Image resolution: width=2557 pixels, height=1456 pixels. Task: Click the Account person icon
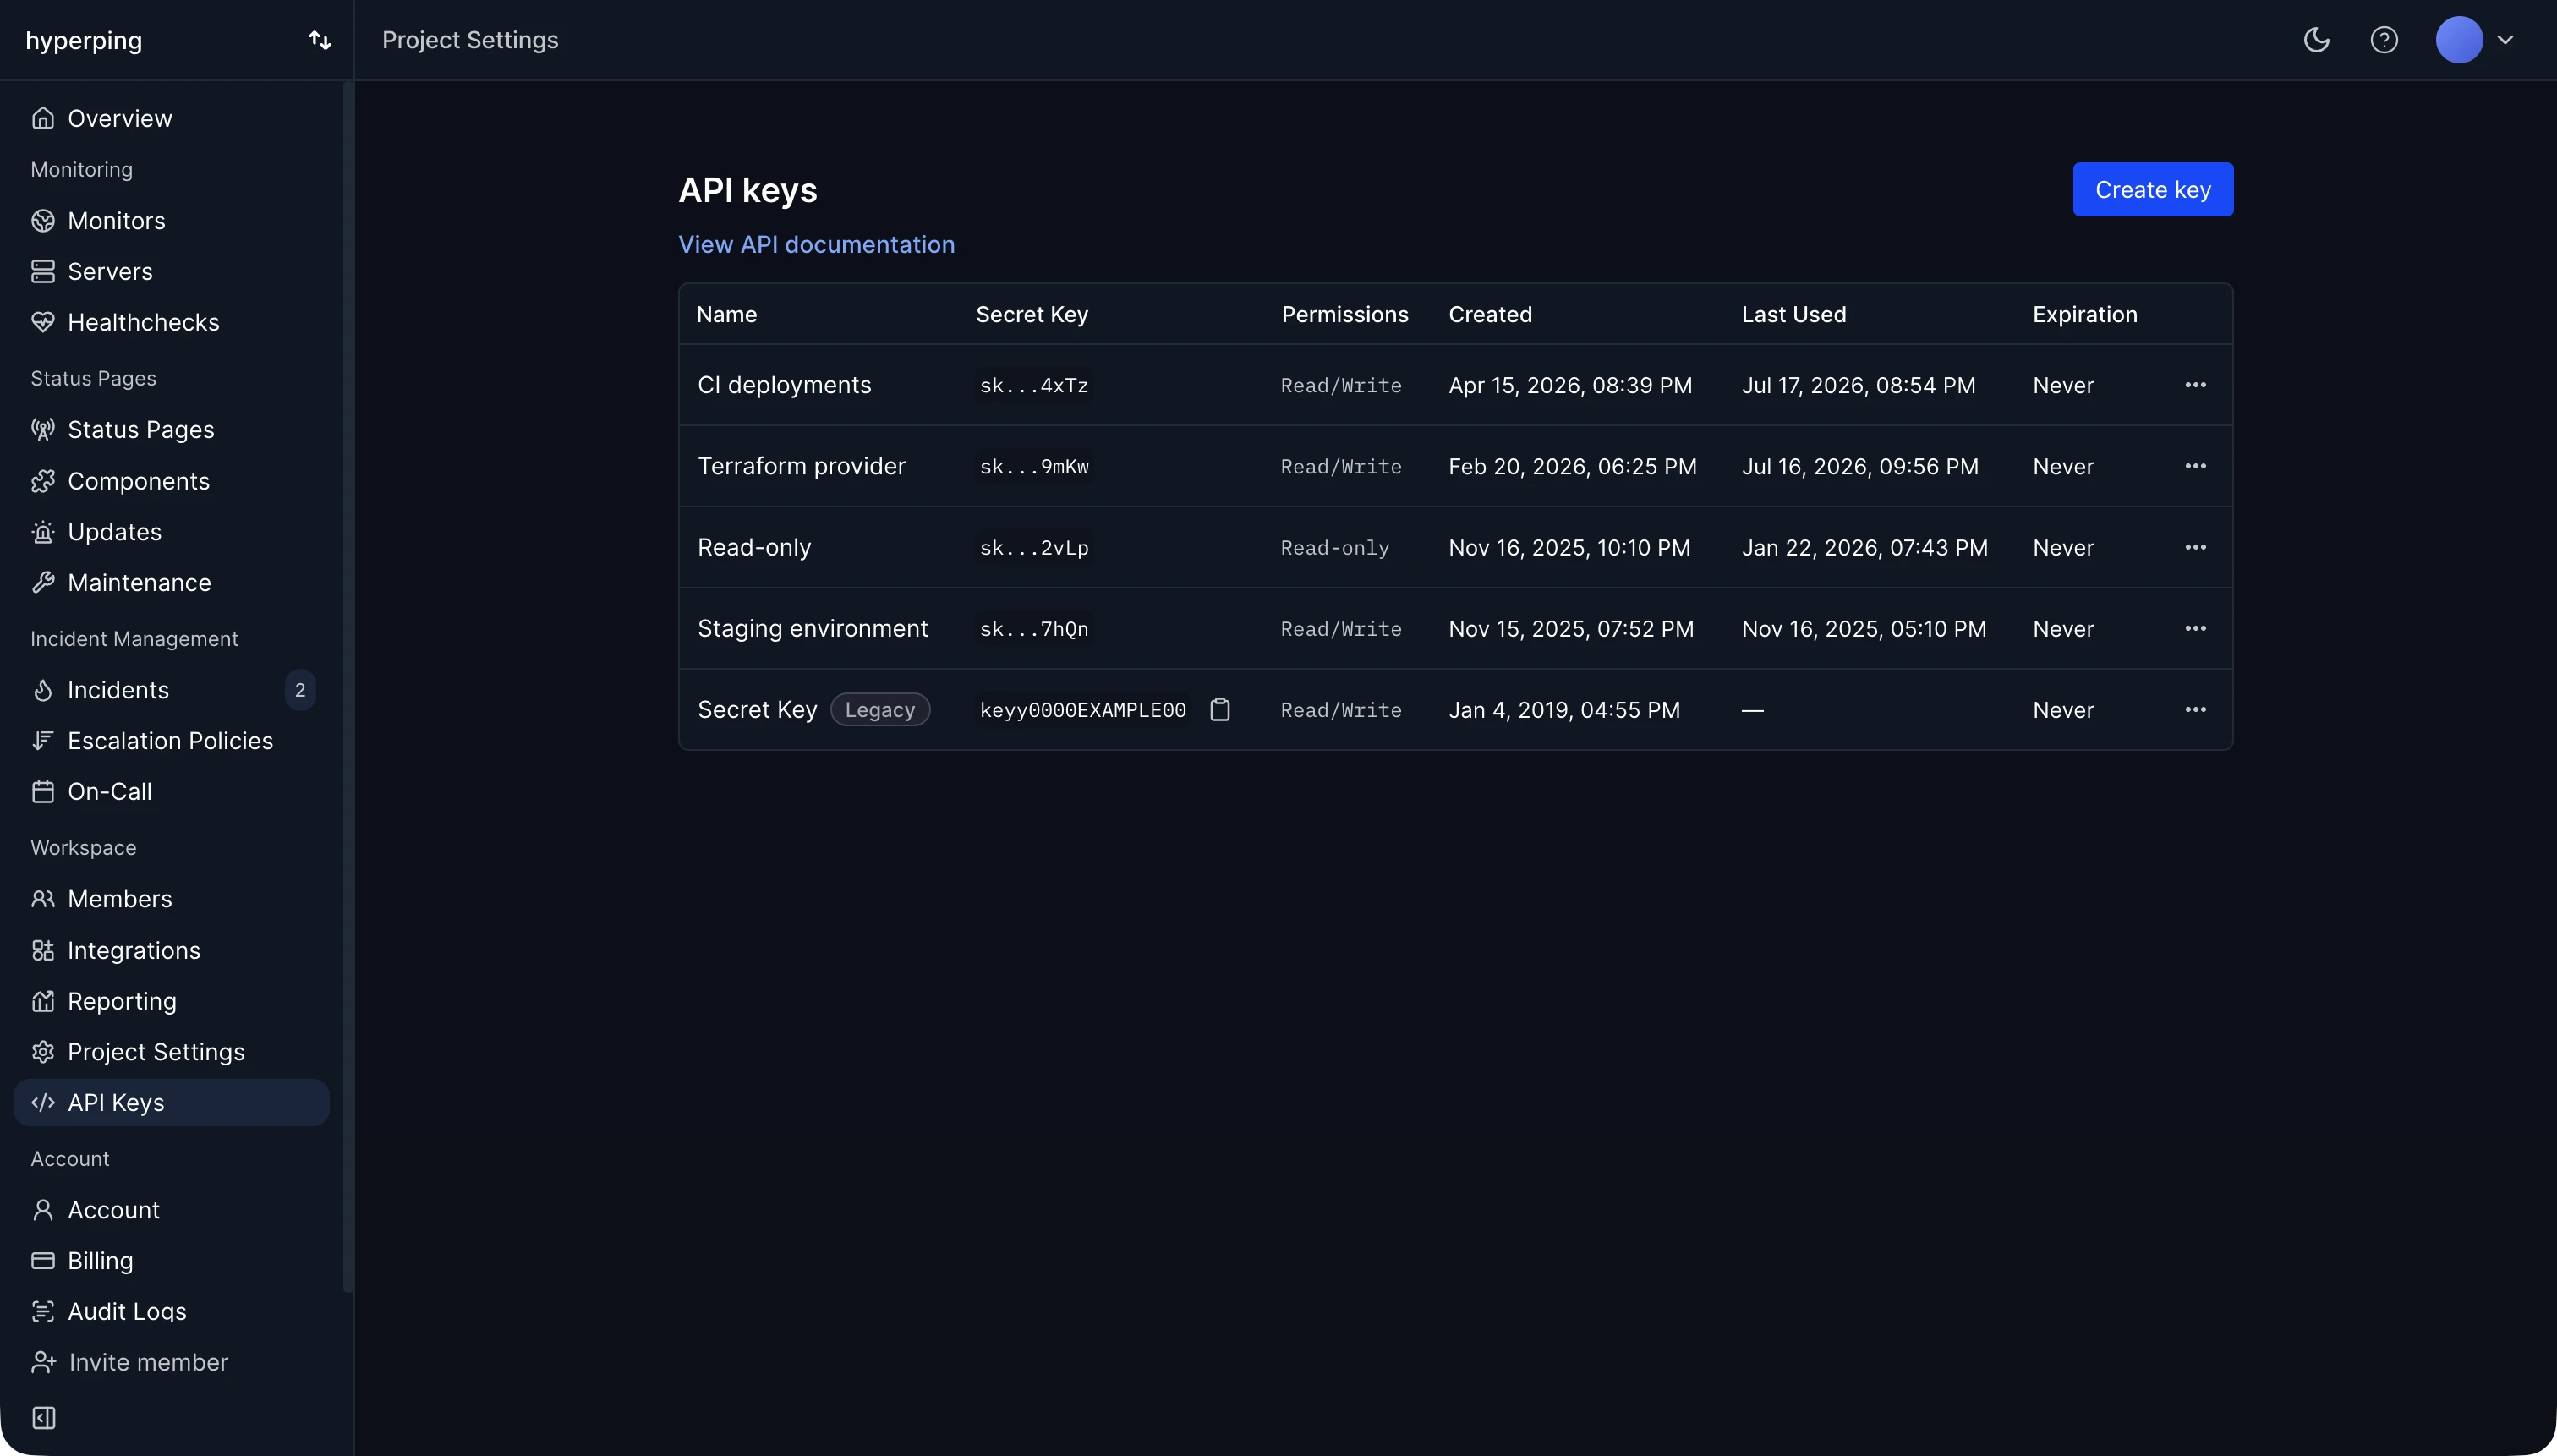(43, 1210)
